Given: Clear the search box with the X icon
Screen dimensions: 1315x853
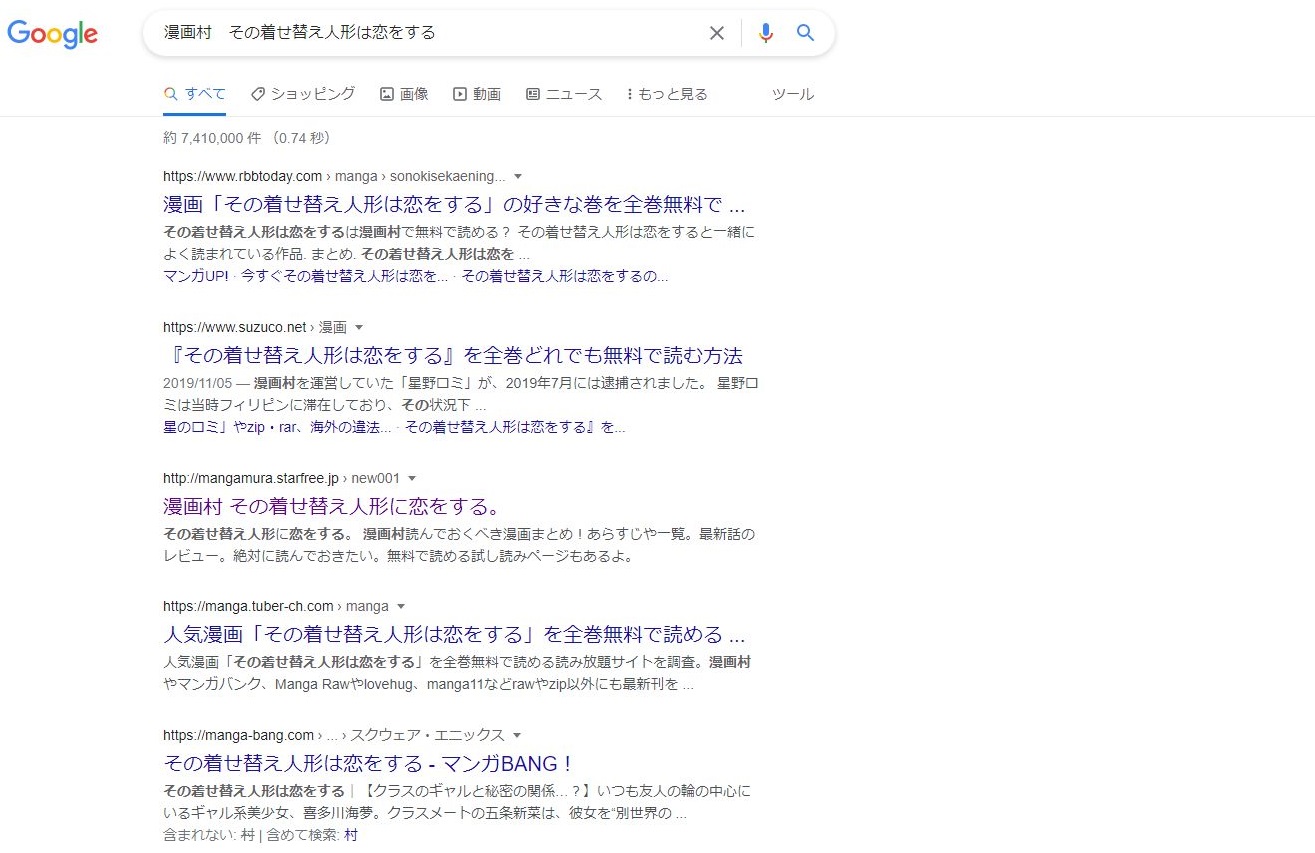Looking at the screenshot, I should tap(717, 33).
